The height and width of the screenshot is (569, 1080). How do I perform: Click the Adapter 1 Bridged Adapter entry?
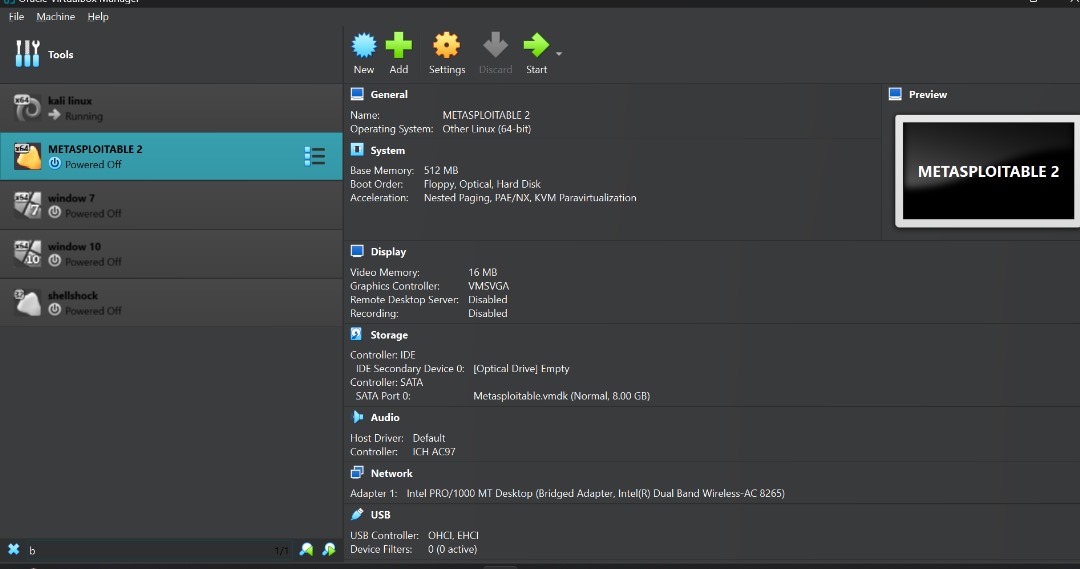(595, 493)
